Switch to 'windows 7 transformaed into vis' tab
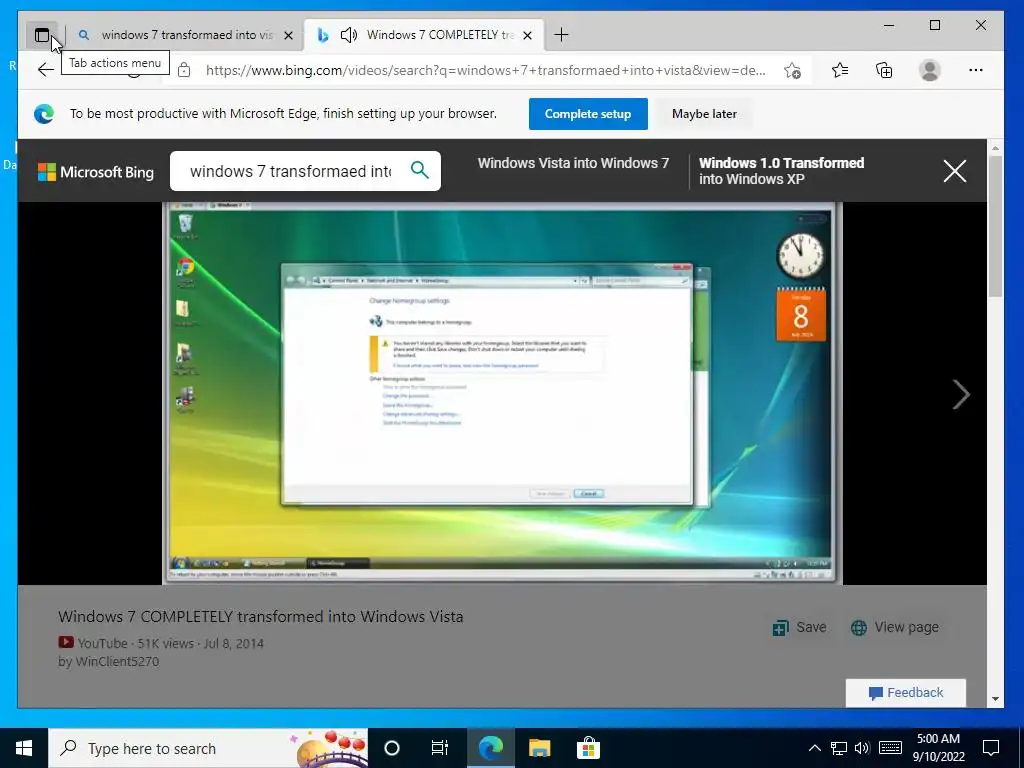The width and height of the screenshot is (1024, 768). [x=186, y=35]
